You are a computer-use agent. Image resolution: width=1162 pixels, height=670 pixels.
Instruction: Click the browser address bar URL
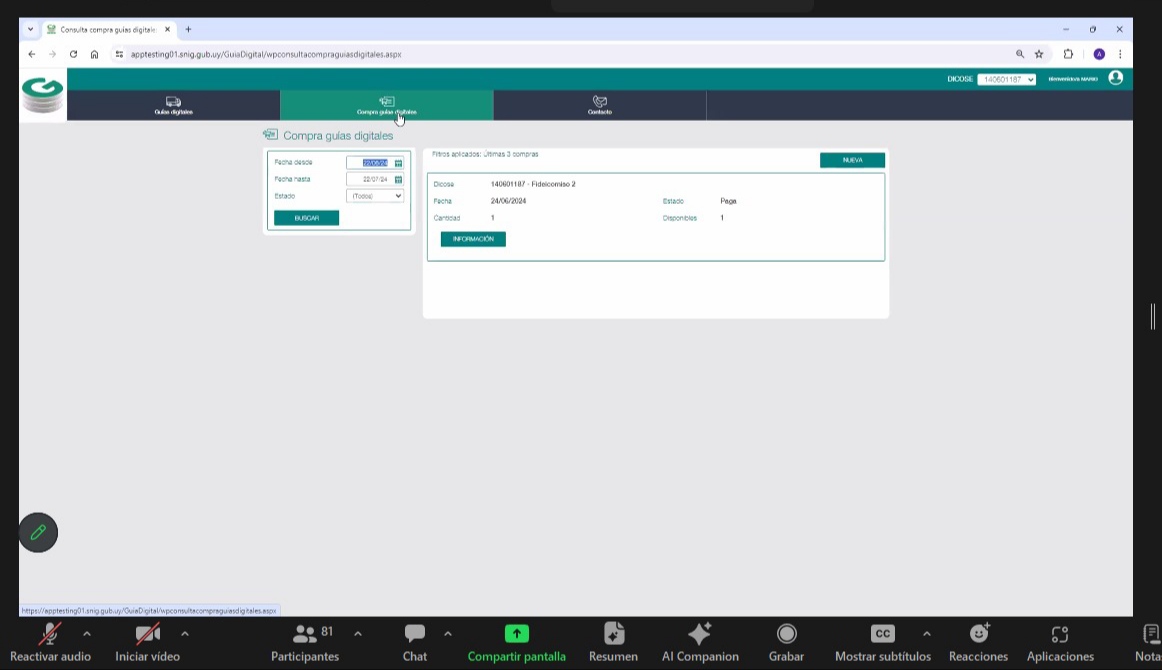(266, 54)
